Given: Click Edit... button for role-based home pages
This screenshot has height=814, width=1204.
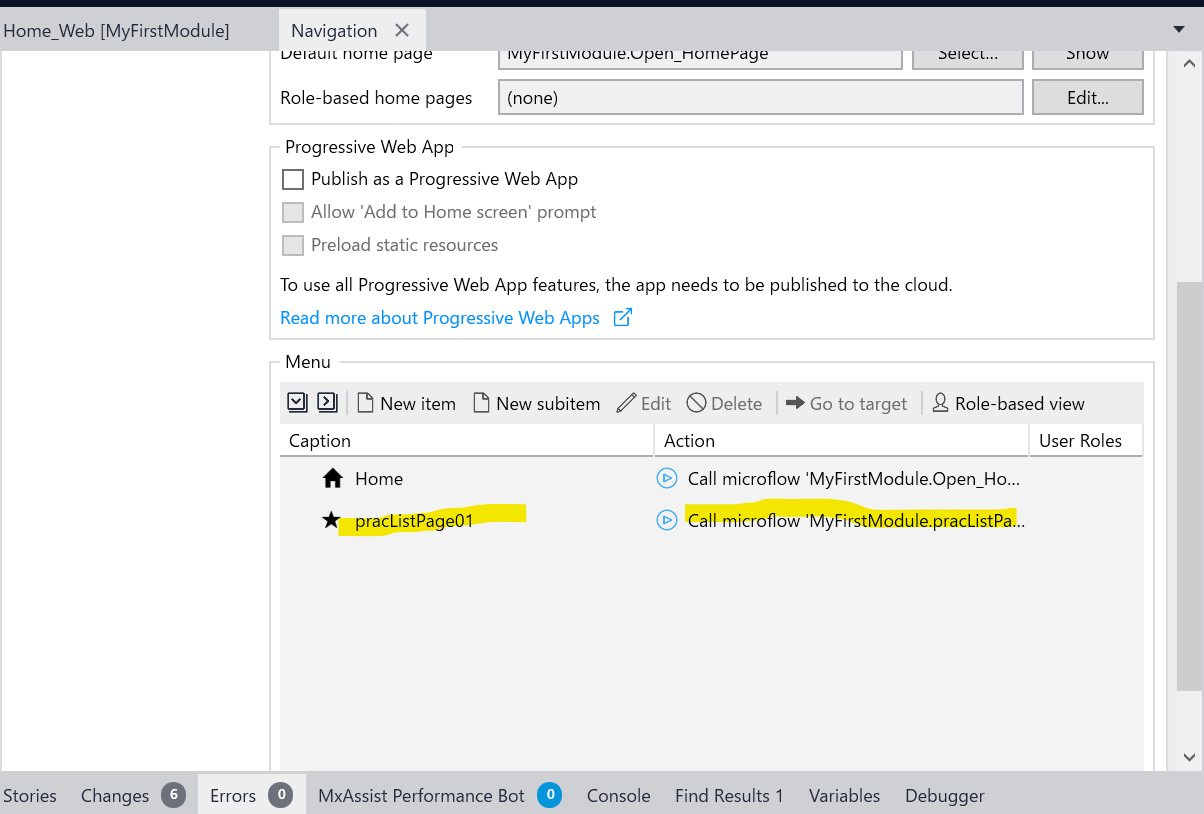Looking at the screenshot, I should pos(1087,98).
